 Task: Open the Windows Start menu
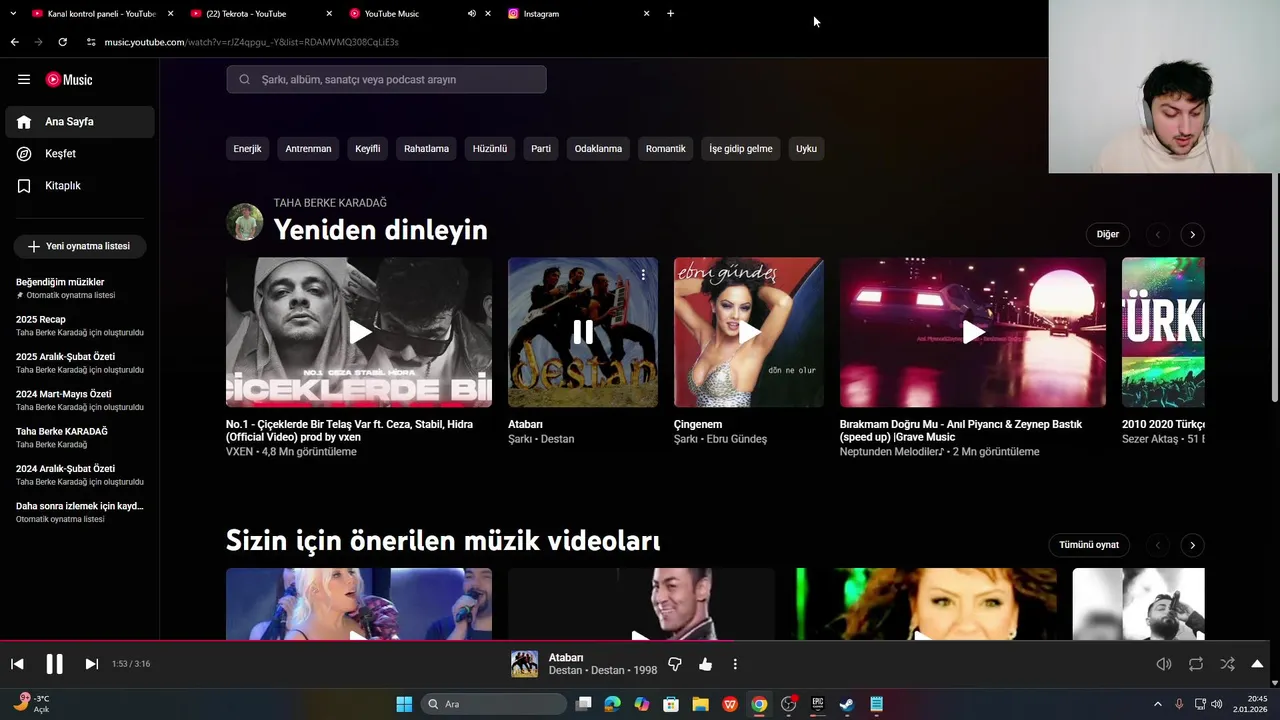[x=404, y=704]
